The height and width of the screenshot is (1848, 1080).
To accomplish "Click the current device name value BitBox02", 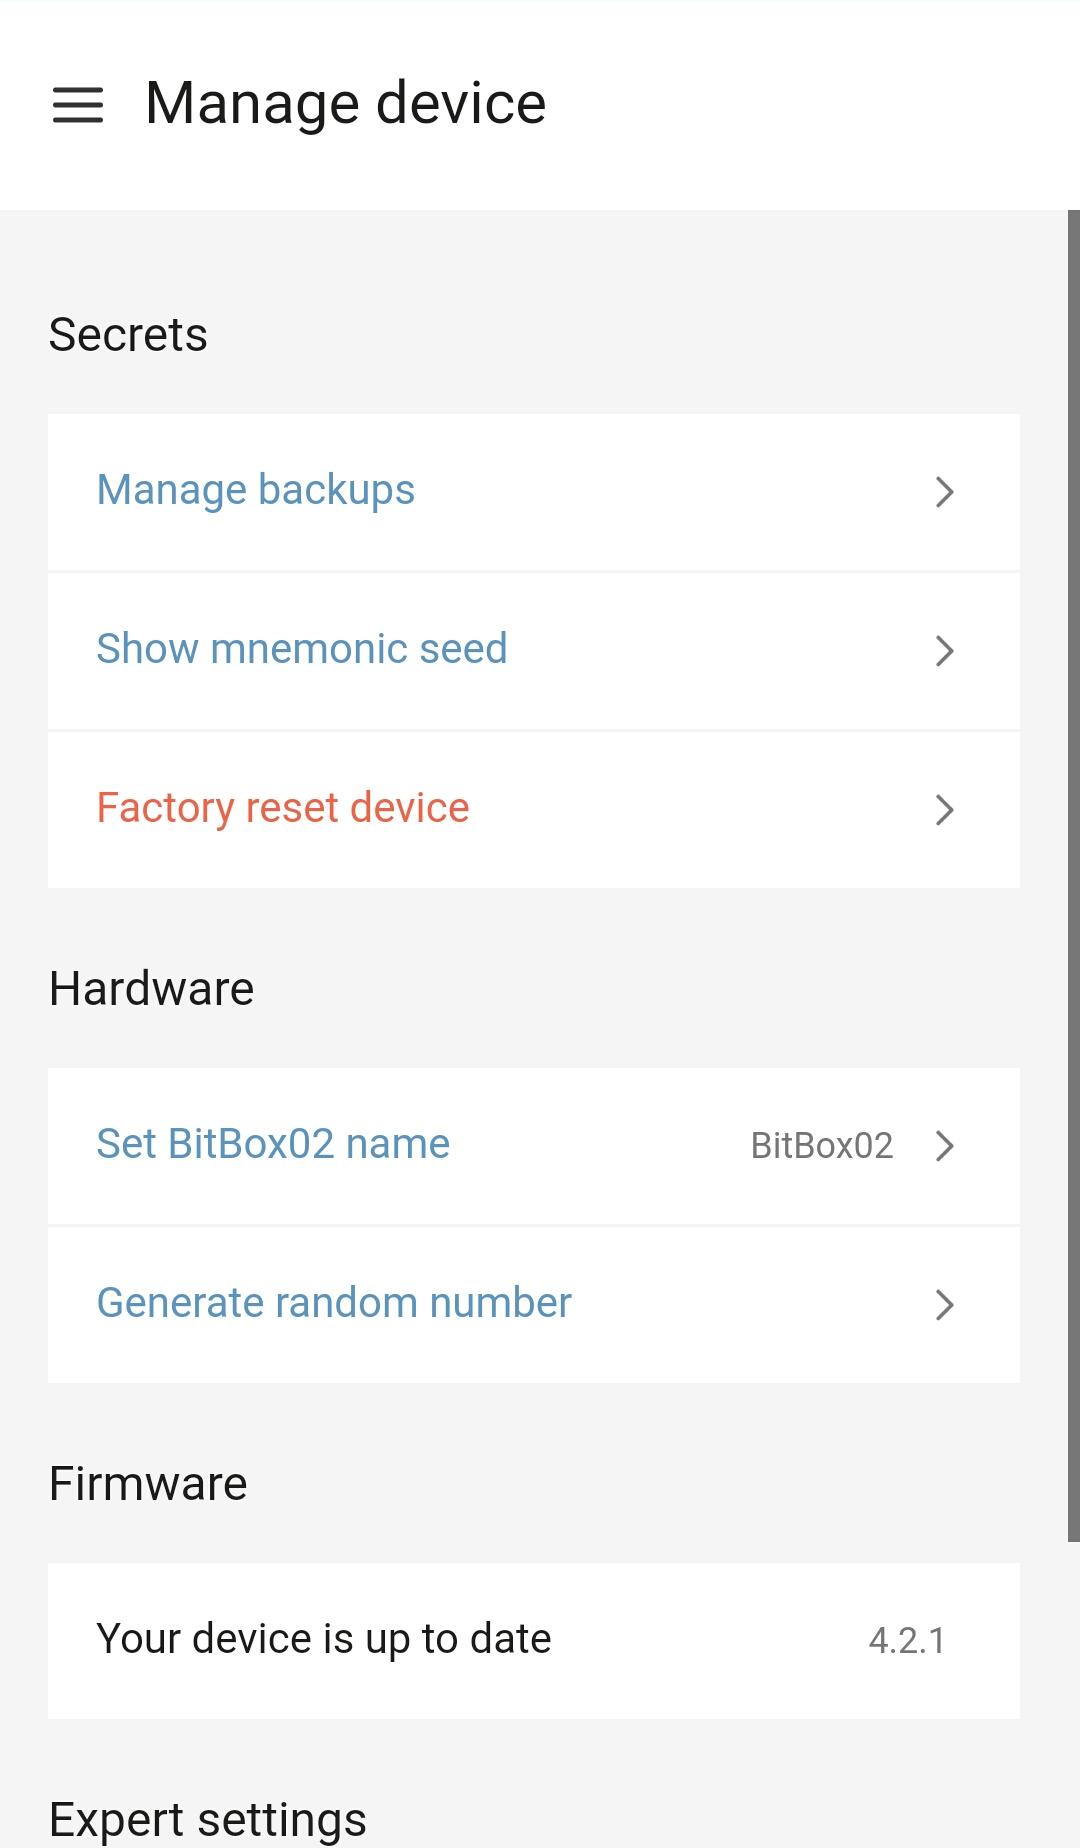I will click(822, 1145).
